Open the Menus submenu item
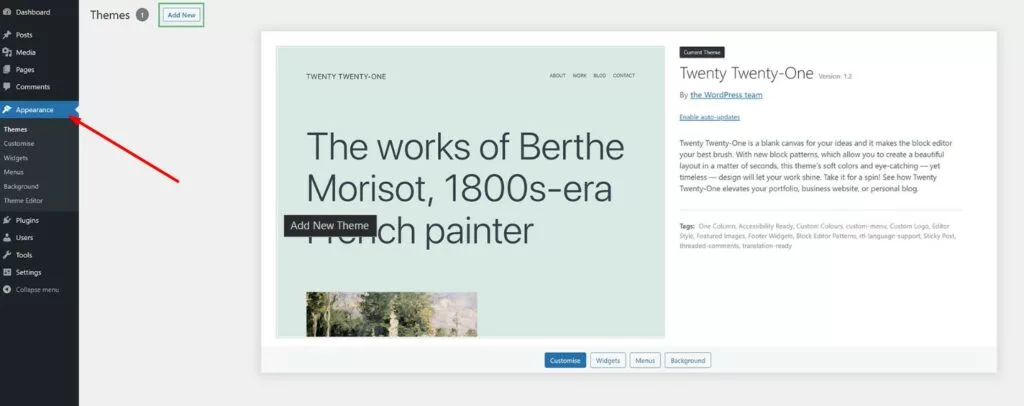 [x=14, y=172]
